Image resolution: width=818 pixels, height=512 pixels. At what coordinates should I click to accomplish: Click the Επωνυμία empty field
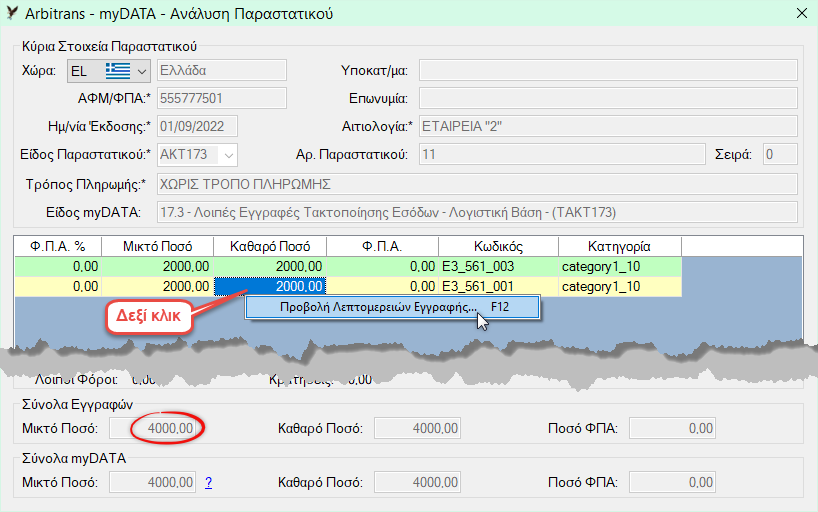[608, 99]
